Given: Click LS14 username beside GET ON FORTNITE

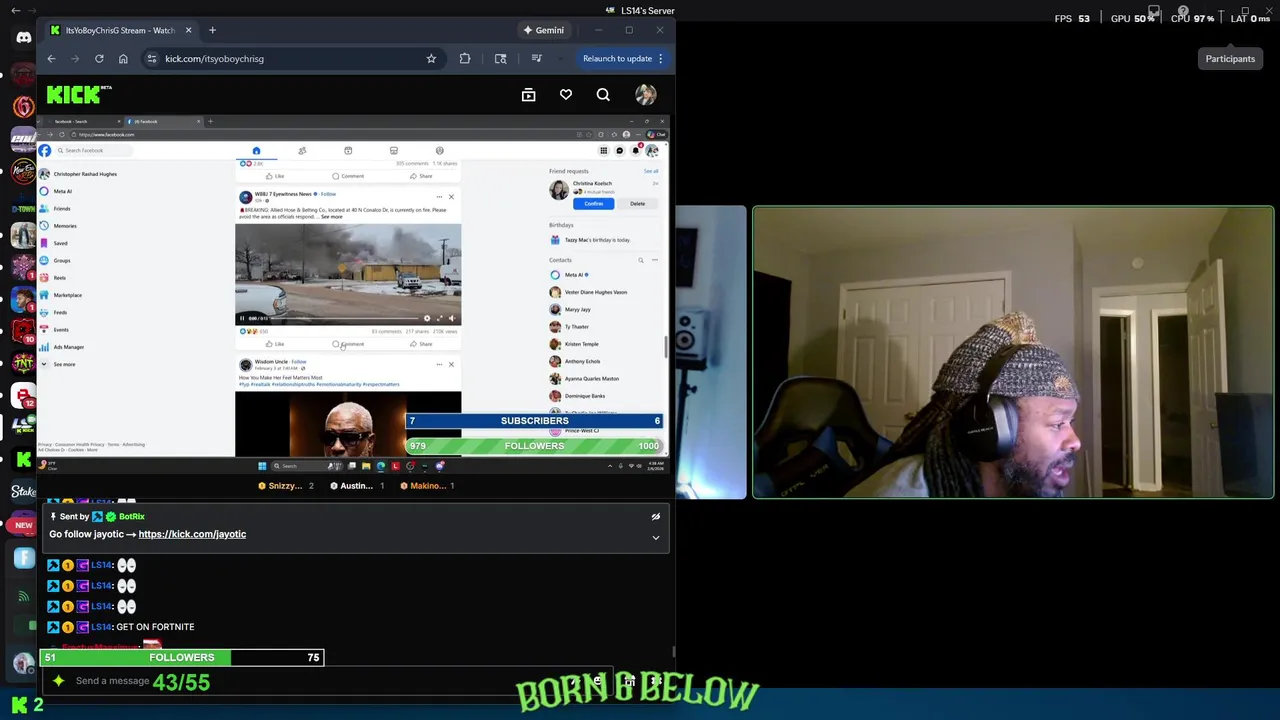Looking at the screenshot, I should 101,627.
